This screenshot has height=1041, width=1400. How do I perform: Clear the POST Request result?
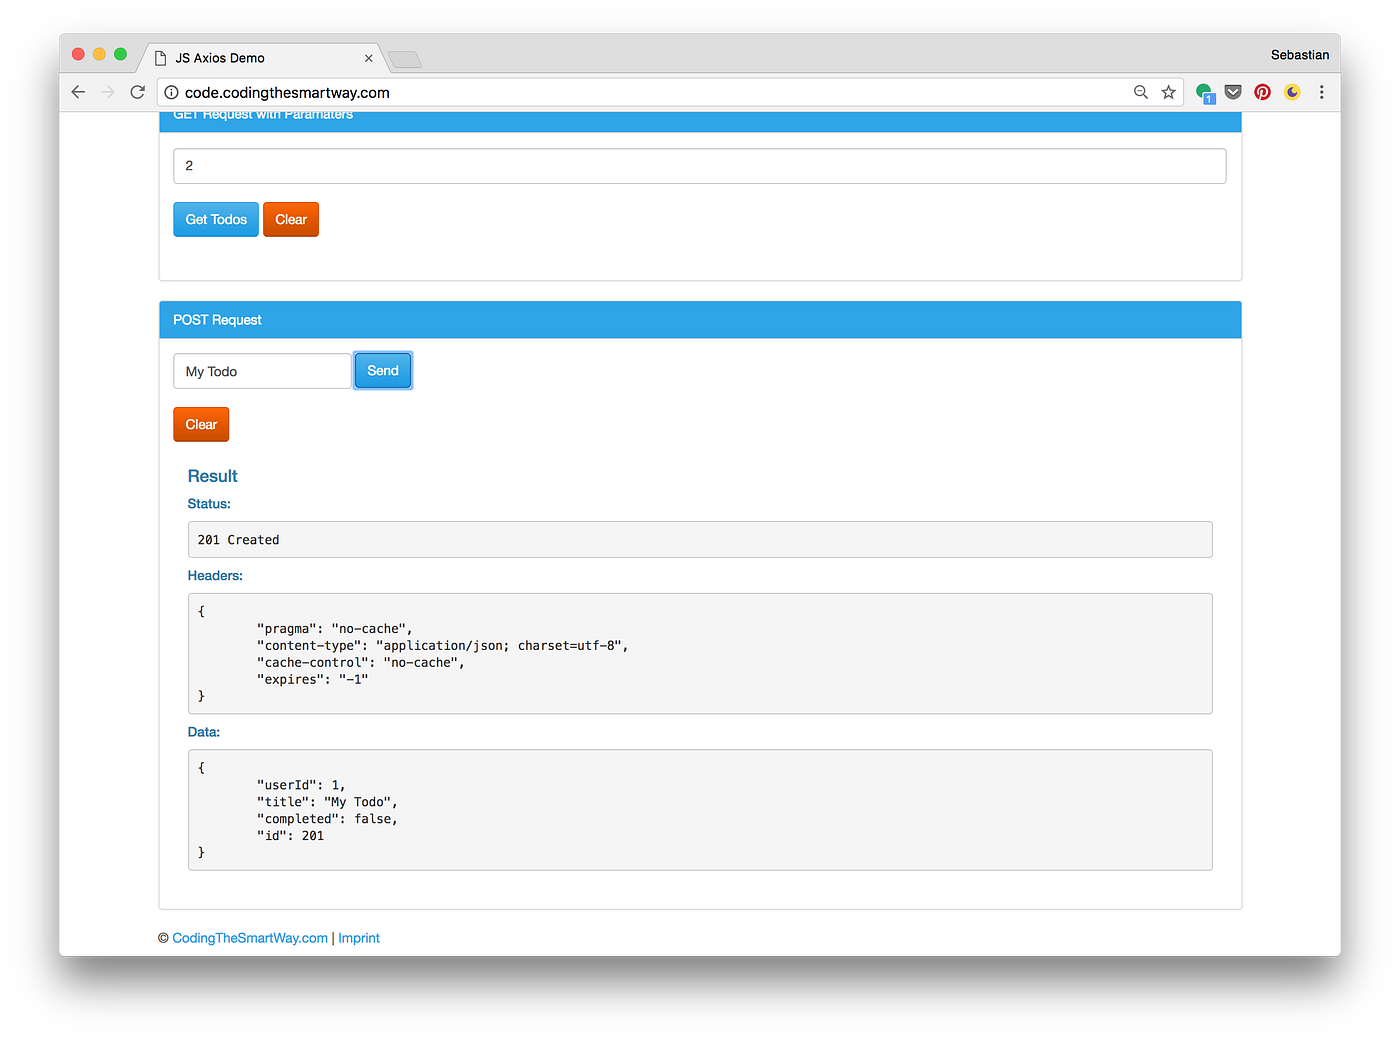(200, 424)
